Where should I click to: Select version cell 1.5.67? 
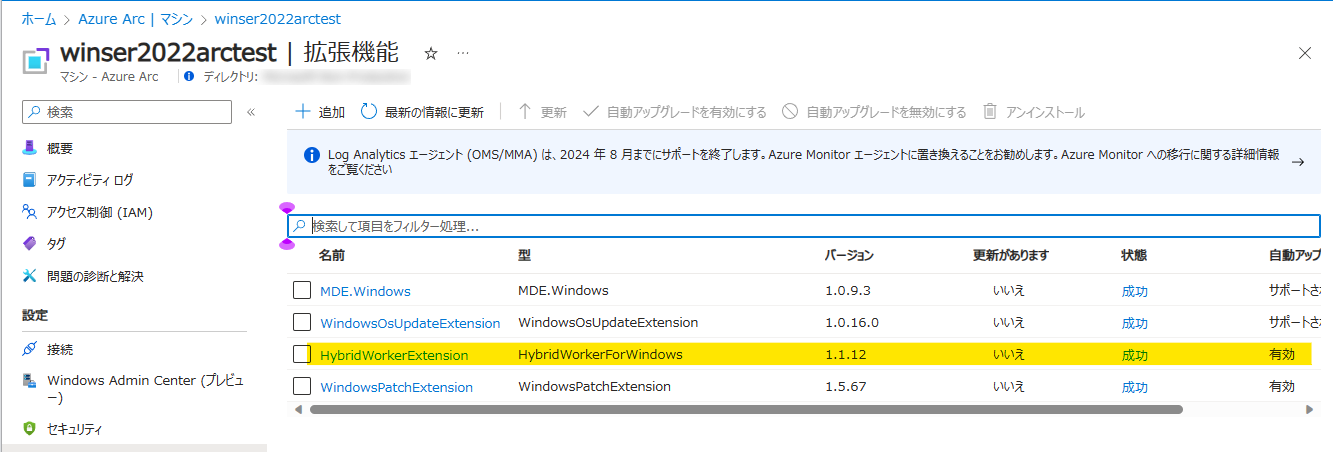click(x=843, y=386)
